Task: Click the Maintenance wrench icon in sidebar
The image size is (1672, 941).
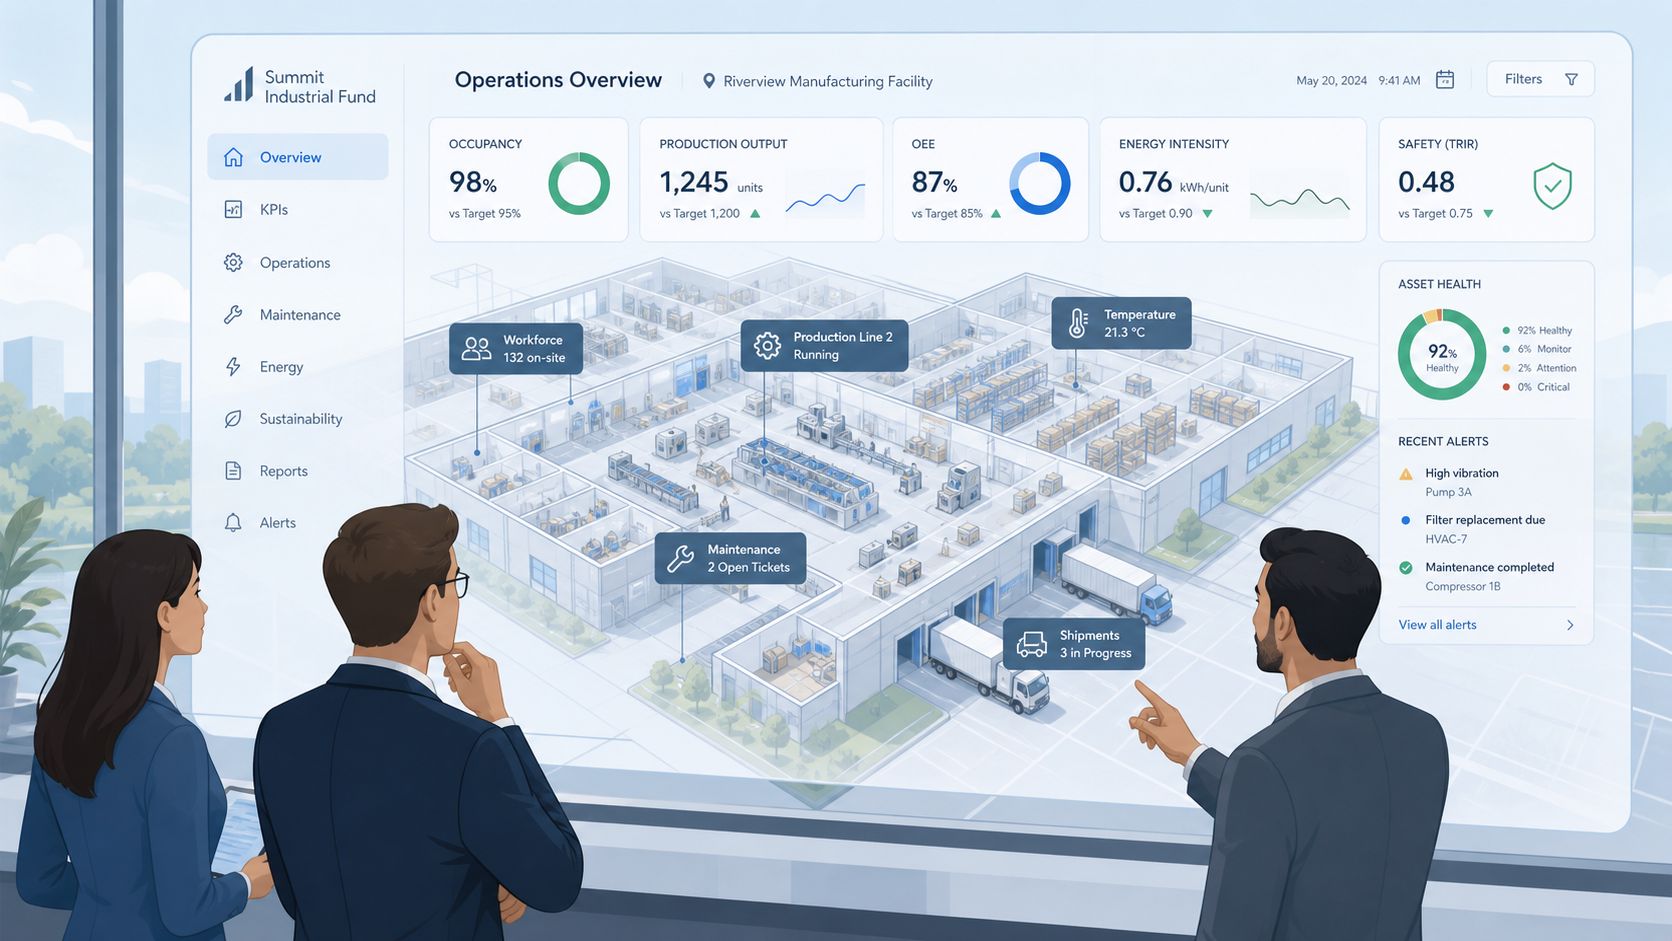Action: (233, 314)
